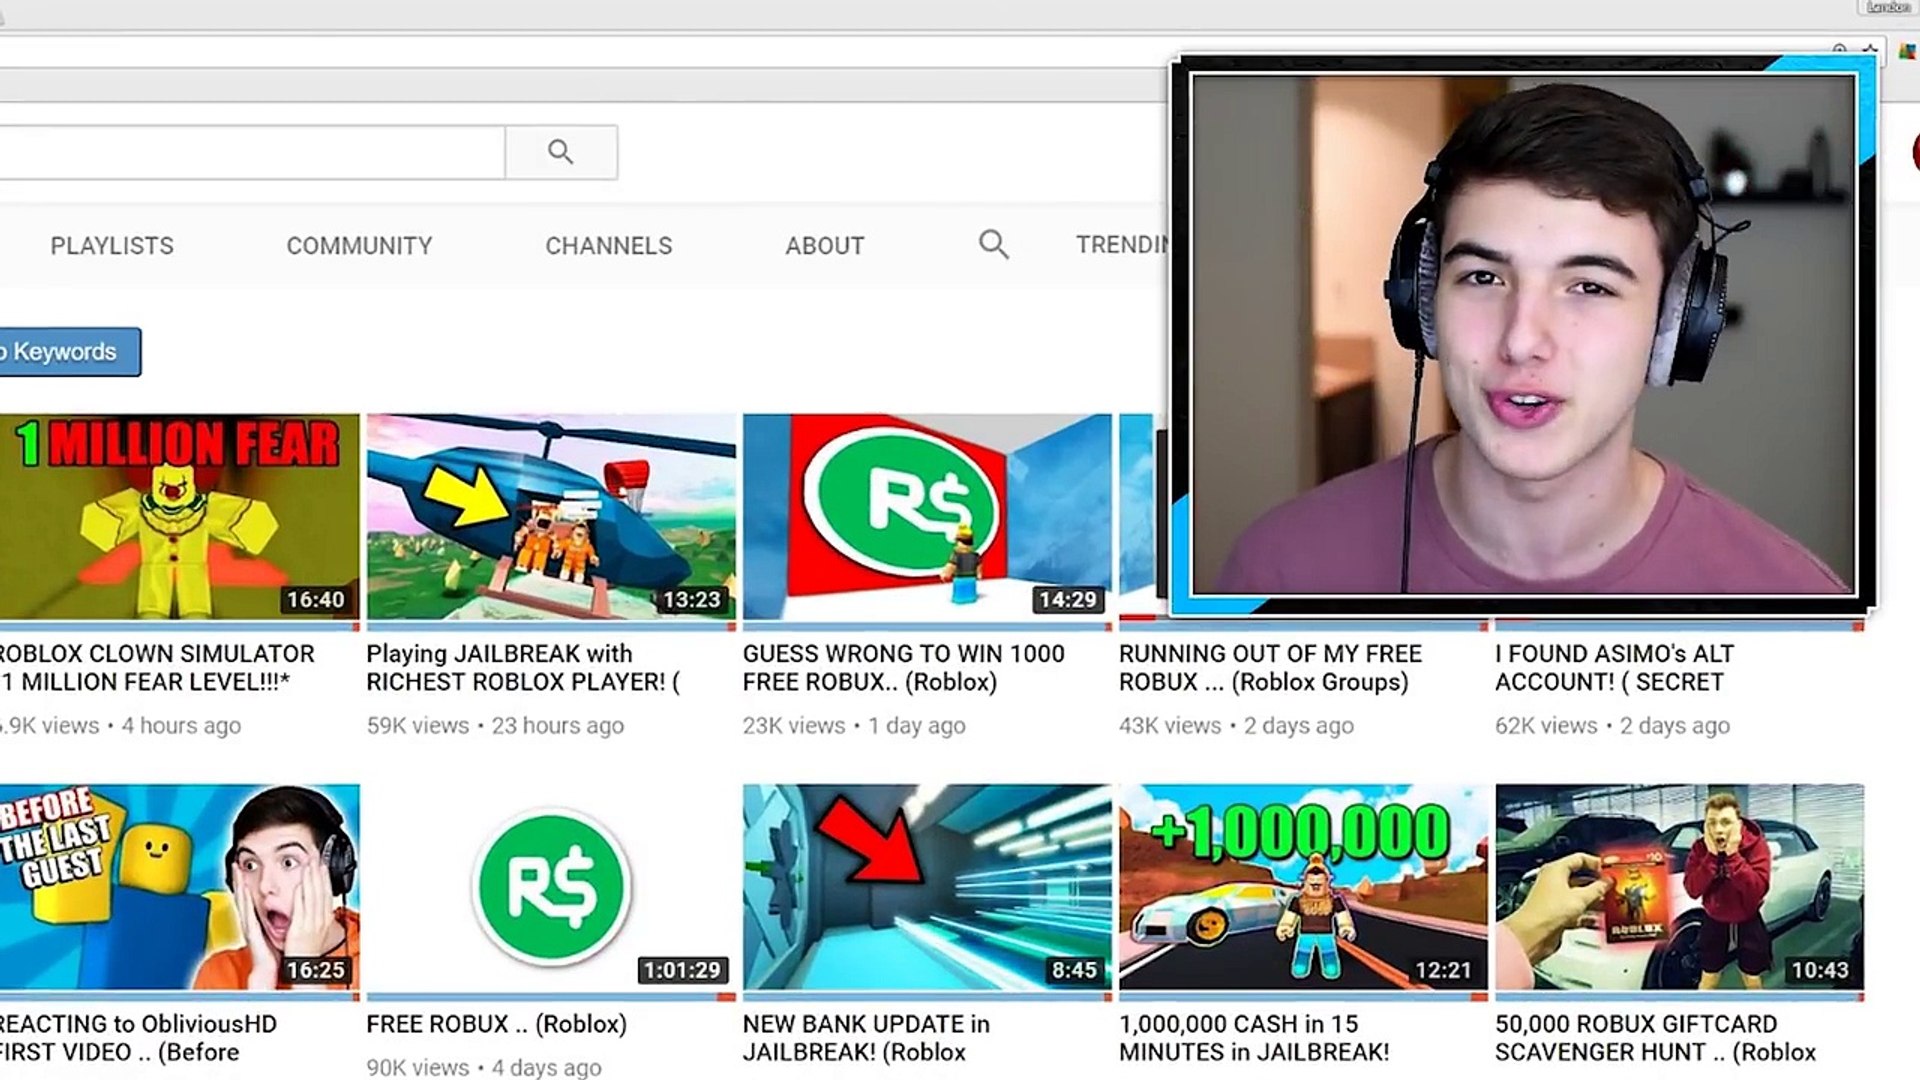1920x1080 pixels.
Task: Open the COMMUNITY tab
Action: click(359, 246)
